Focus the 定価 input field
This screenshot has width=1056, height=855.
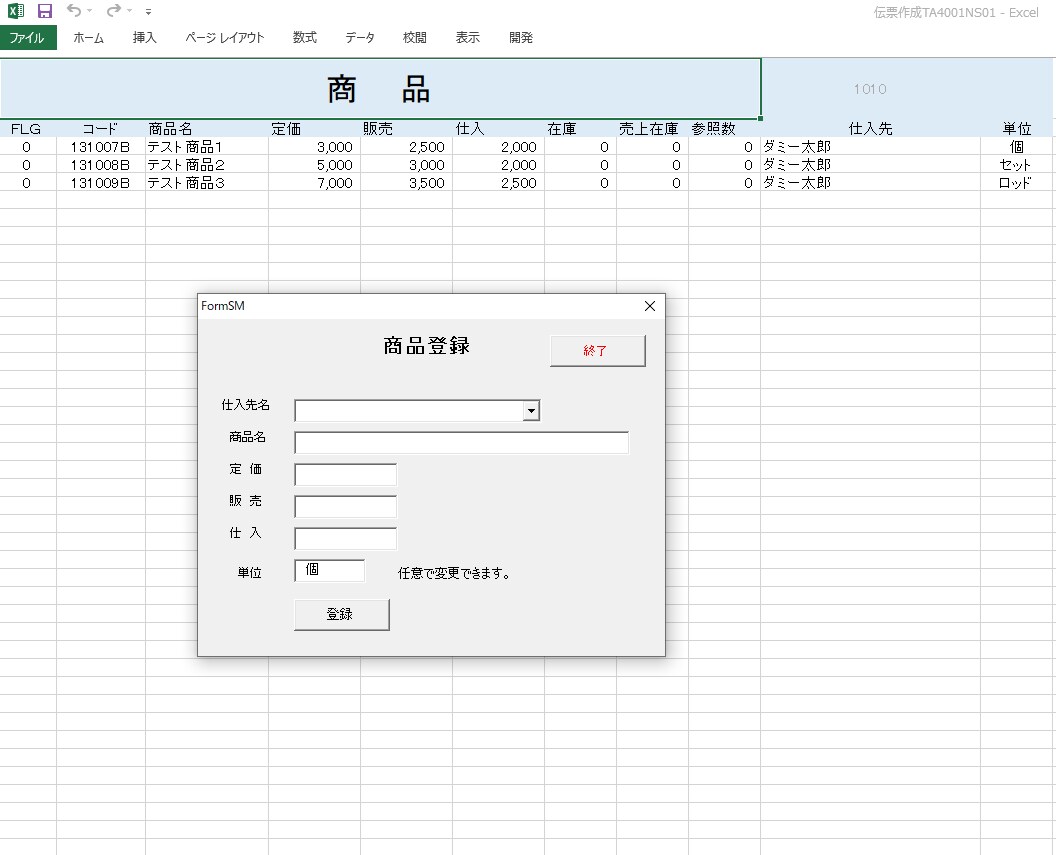click(x=345, y=475)
